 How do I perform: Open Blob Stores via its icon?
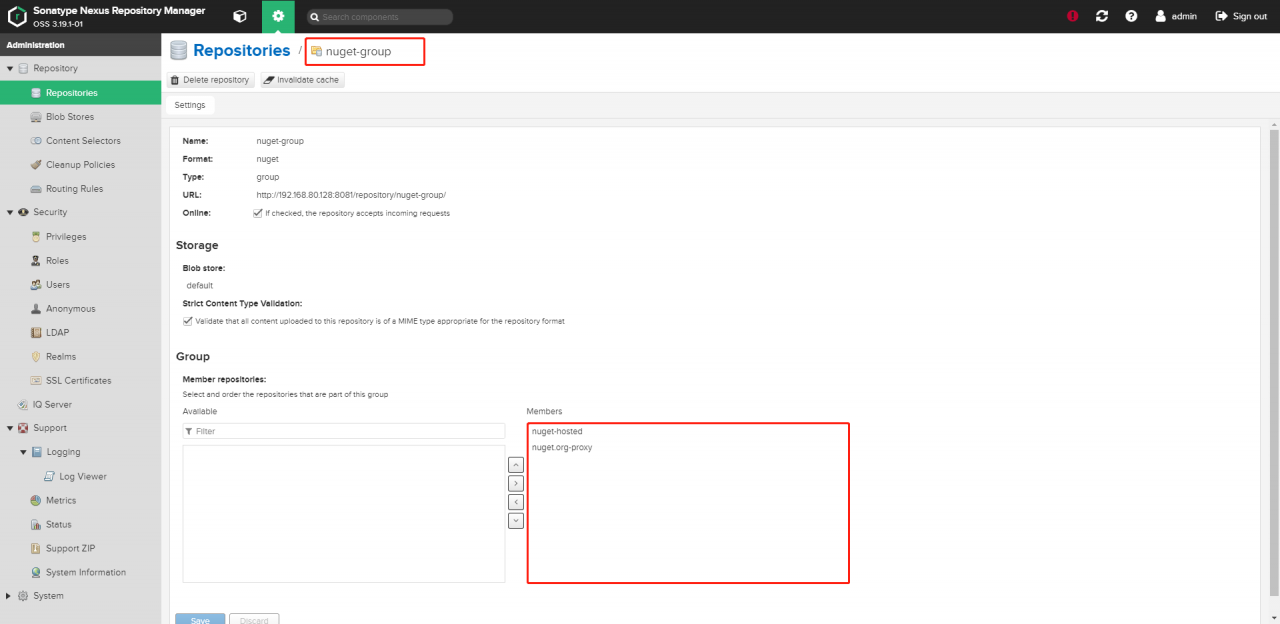click(37, 117)
